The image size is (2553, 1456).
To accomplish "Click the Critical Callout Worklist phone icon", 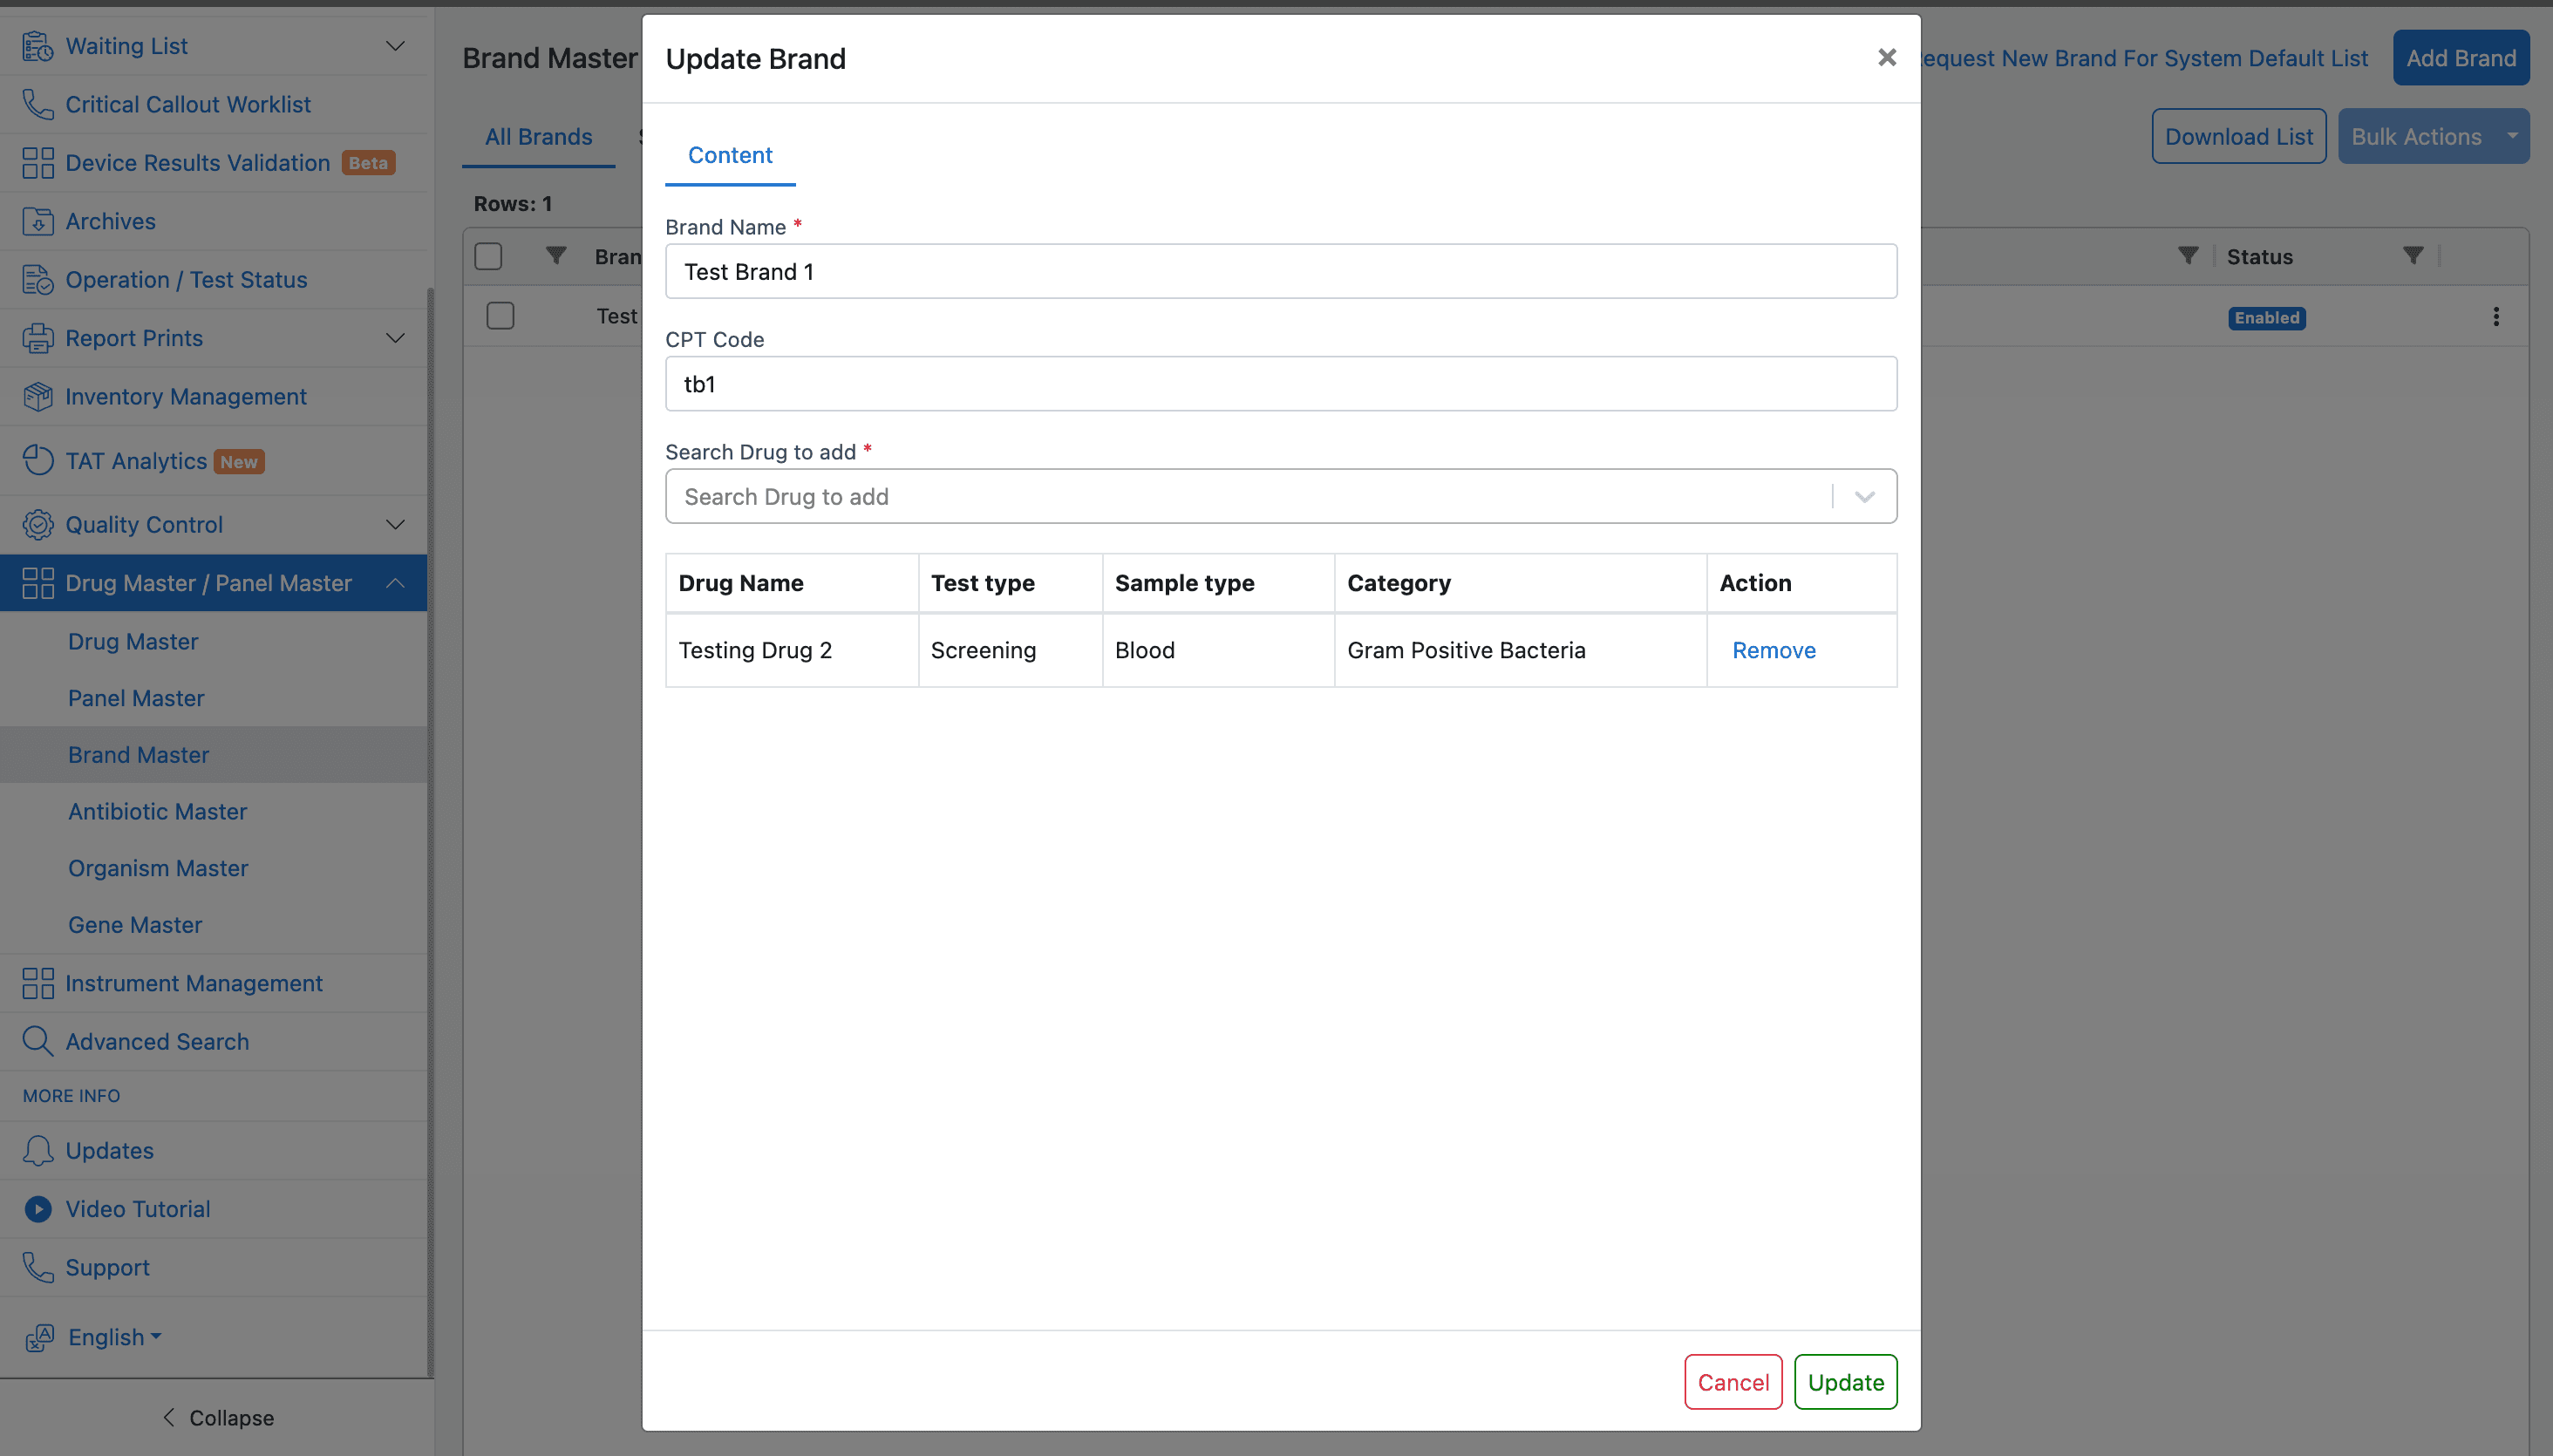I will pos(38,104).
